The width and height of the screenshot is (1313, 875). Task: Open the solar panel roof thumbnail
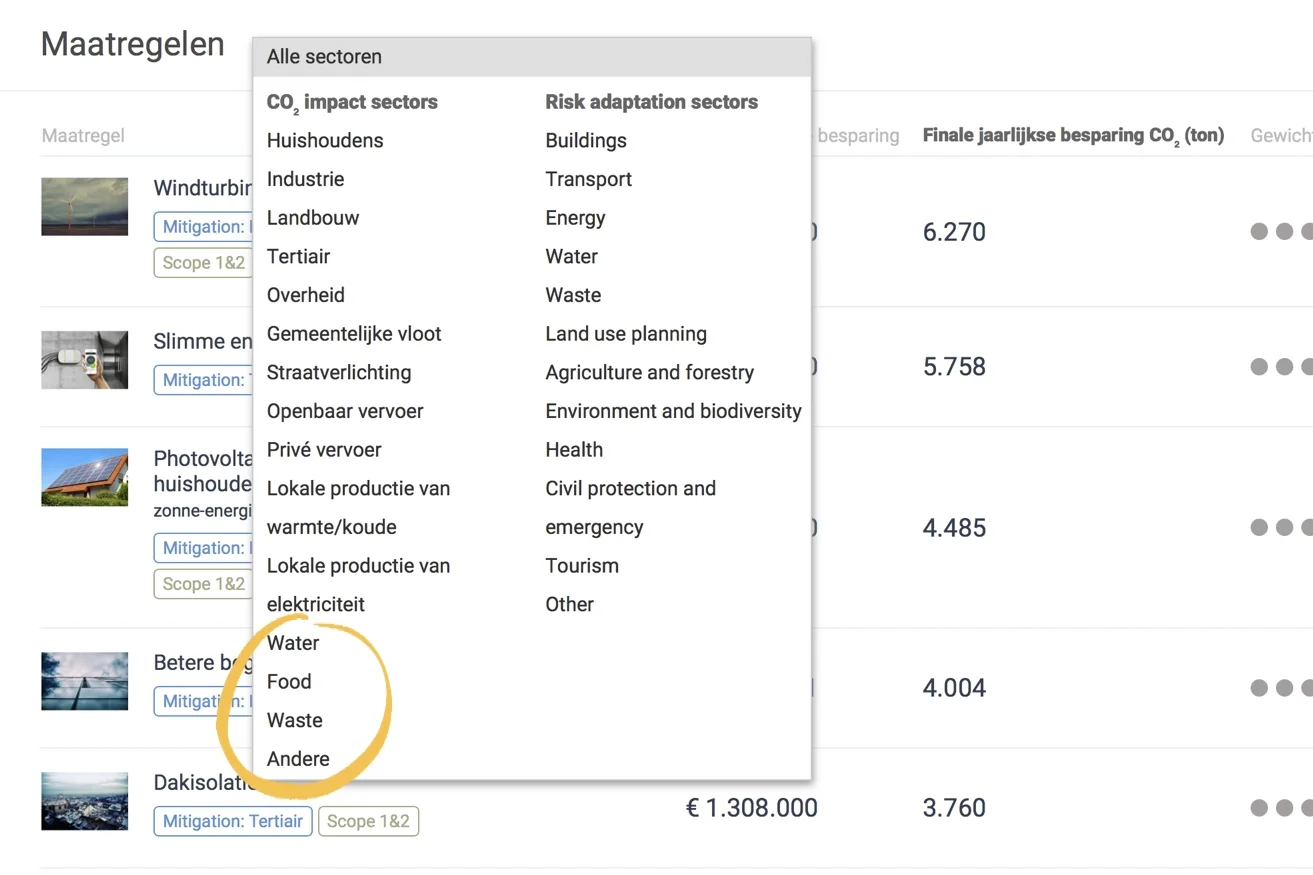[x=85, y=477]
